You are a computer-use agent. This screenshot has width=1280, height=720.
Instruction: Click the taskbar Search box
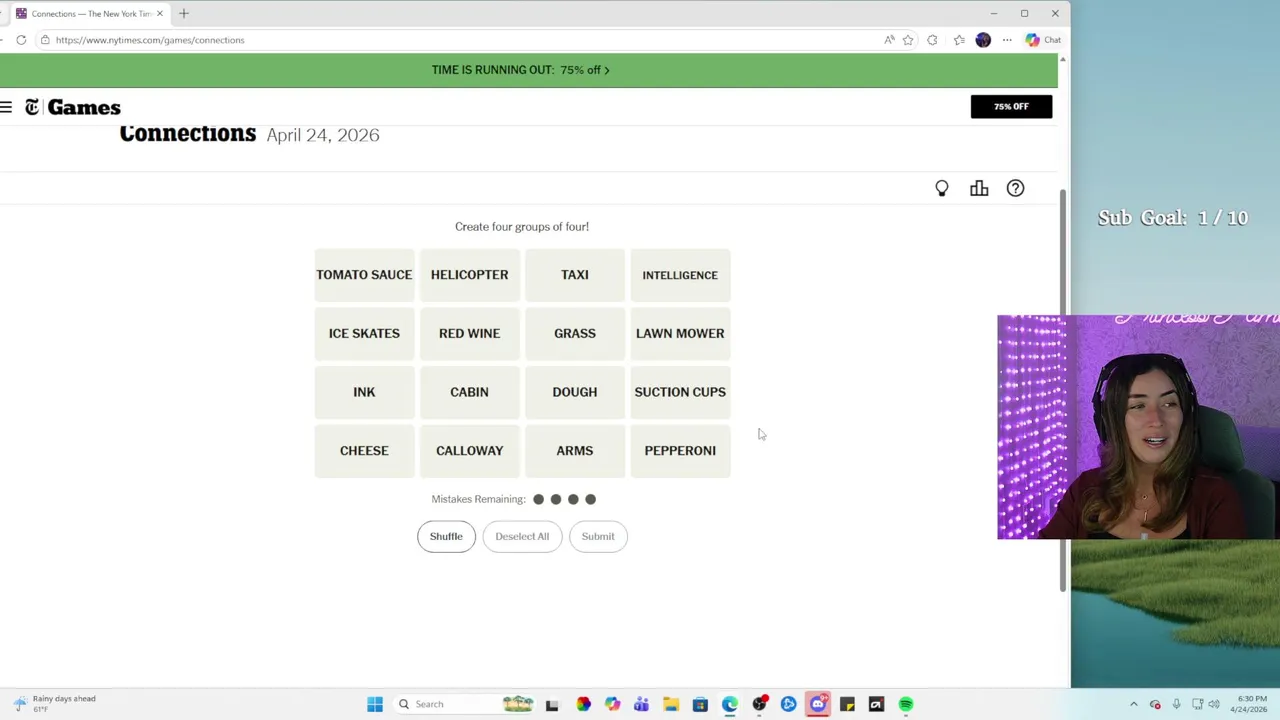click(464, 704)
